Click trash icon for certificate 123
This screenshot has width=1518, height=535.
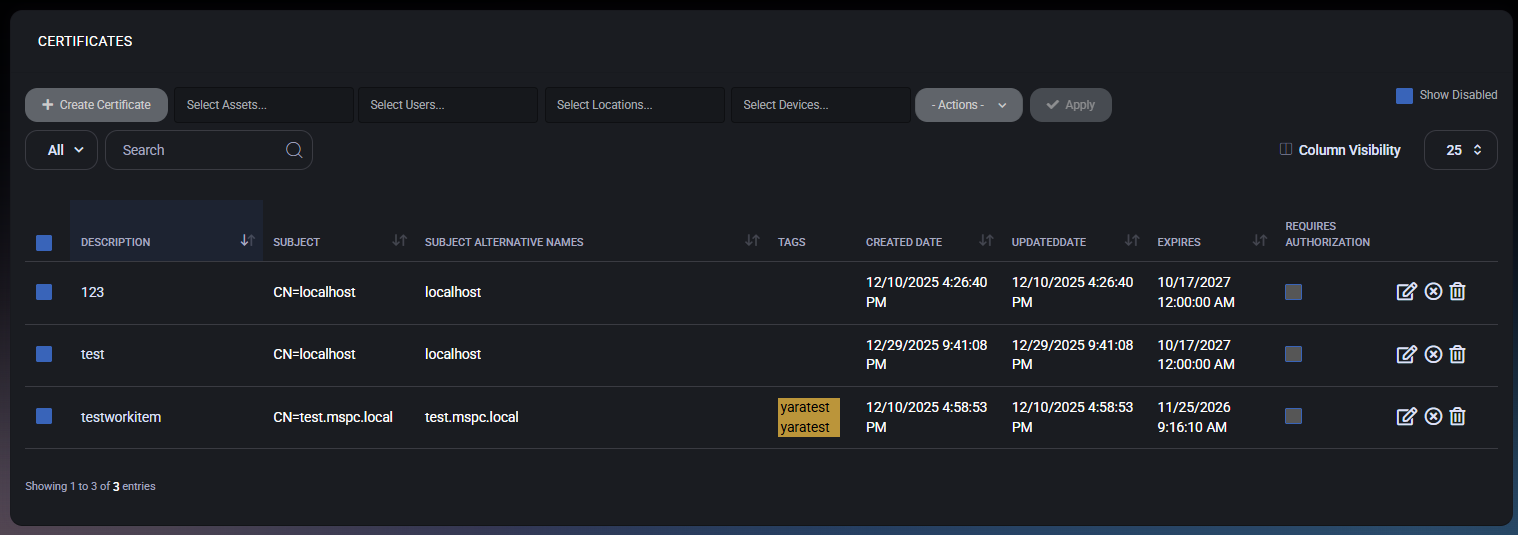1458,292
